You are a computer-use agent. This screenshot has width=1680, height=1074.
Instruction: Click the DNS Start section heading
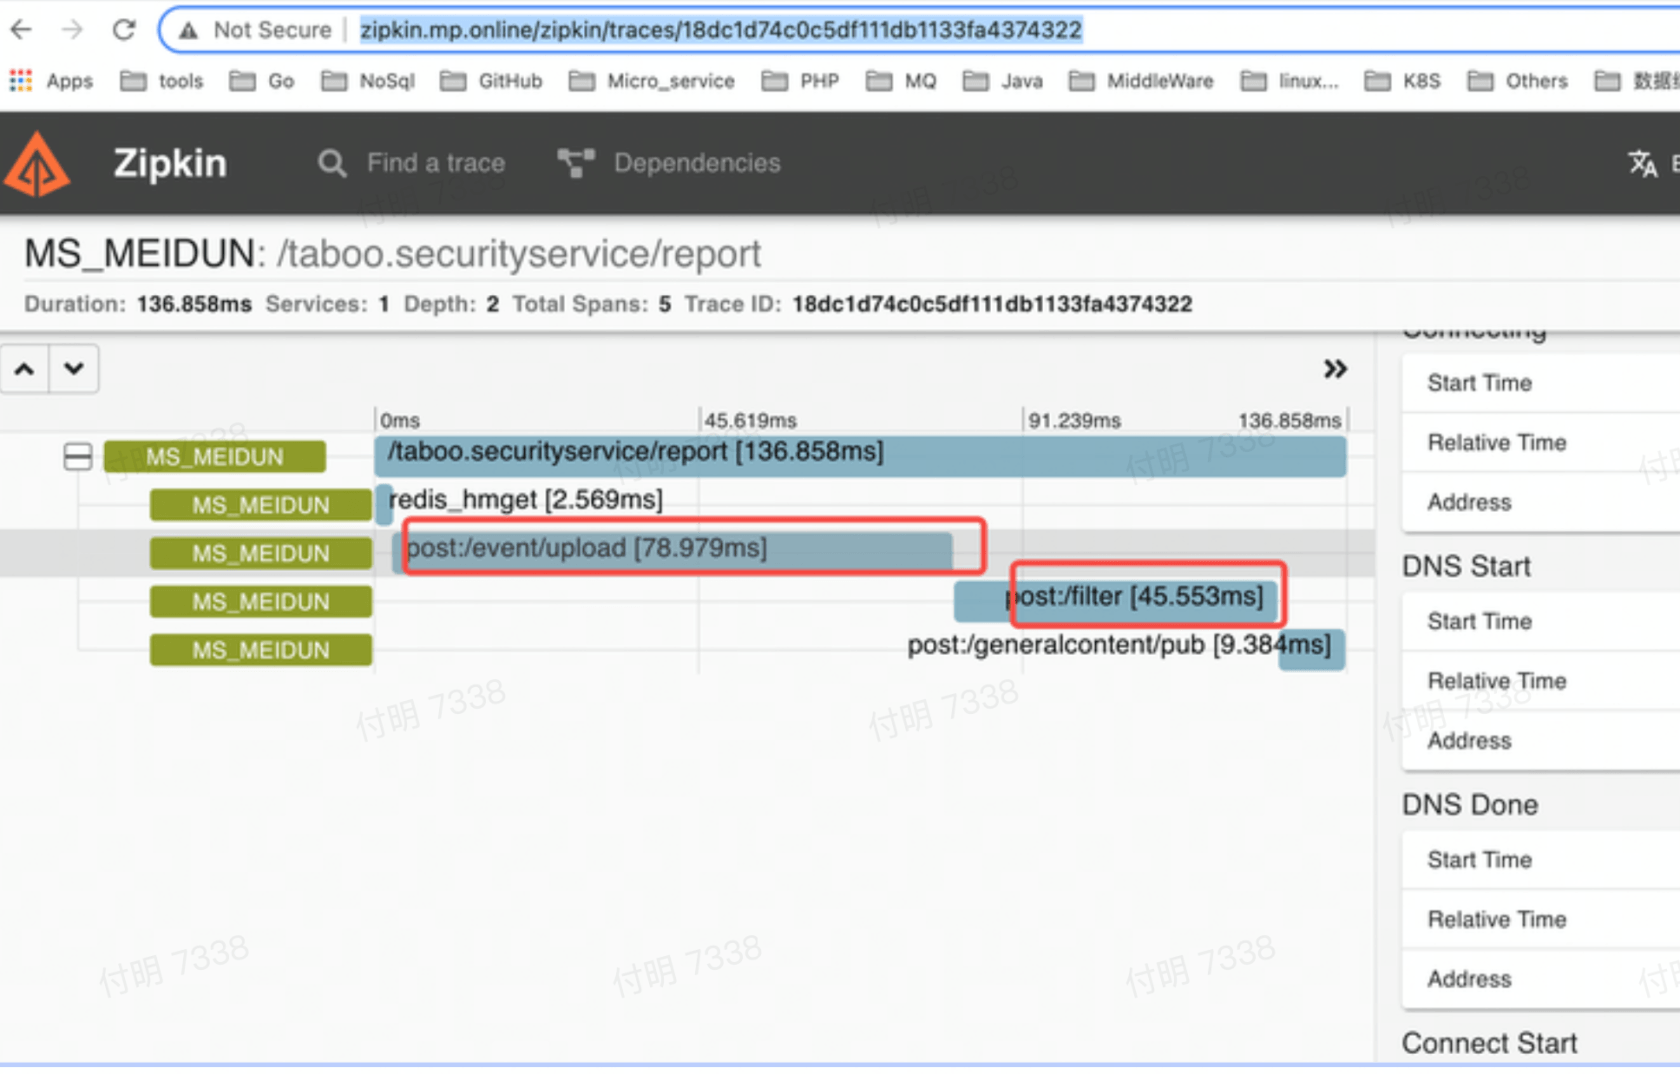click(1466, 566)
